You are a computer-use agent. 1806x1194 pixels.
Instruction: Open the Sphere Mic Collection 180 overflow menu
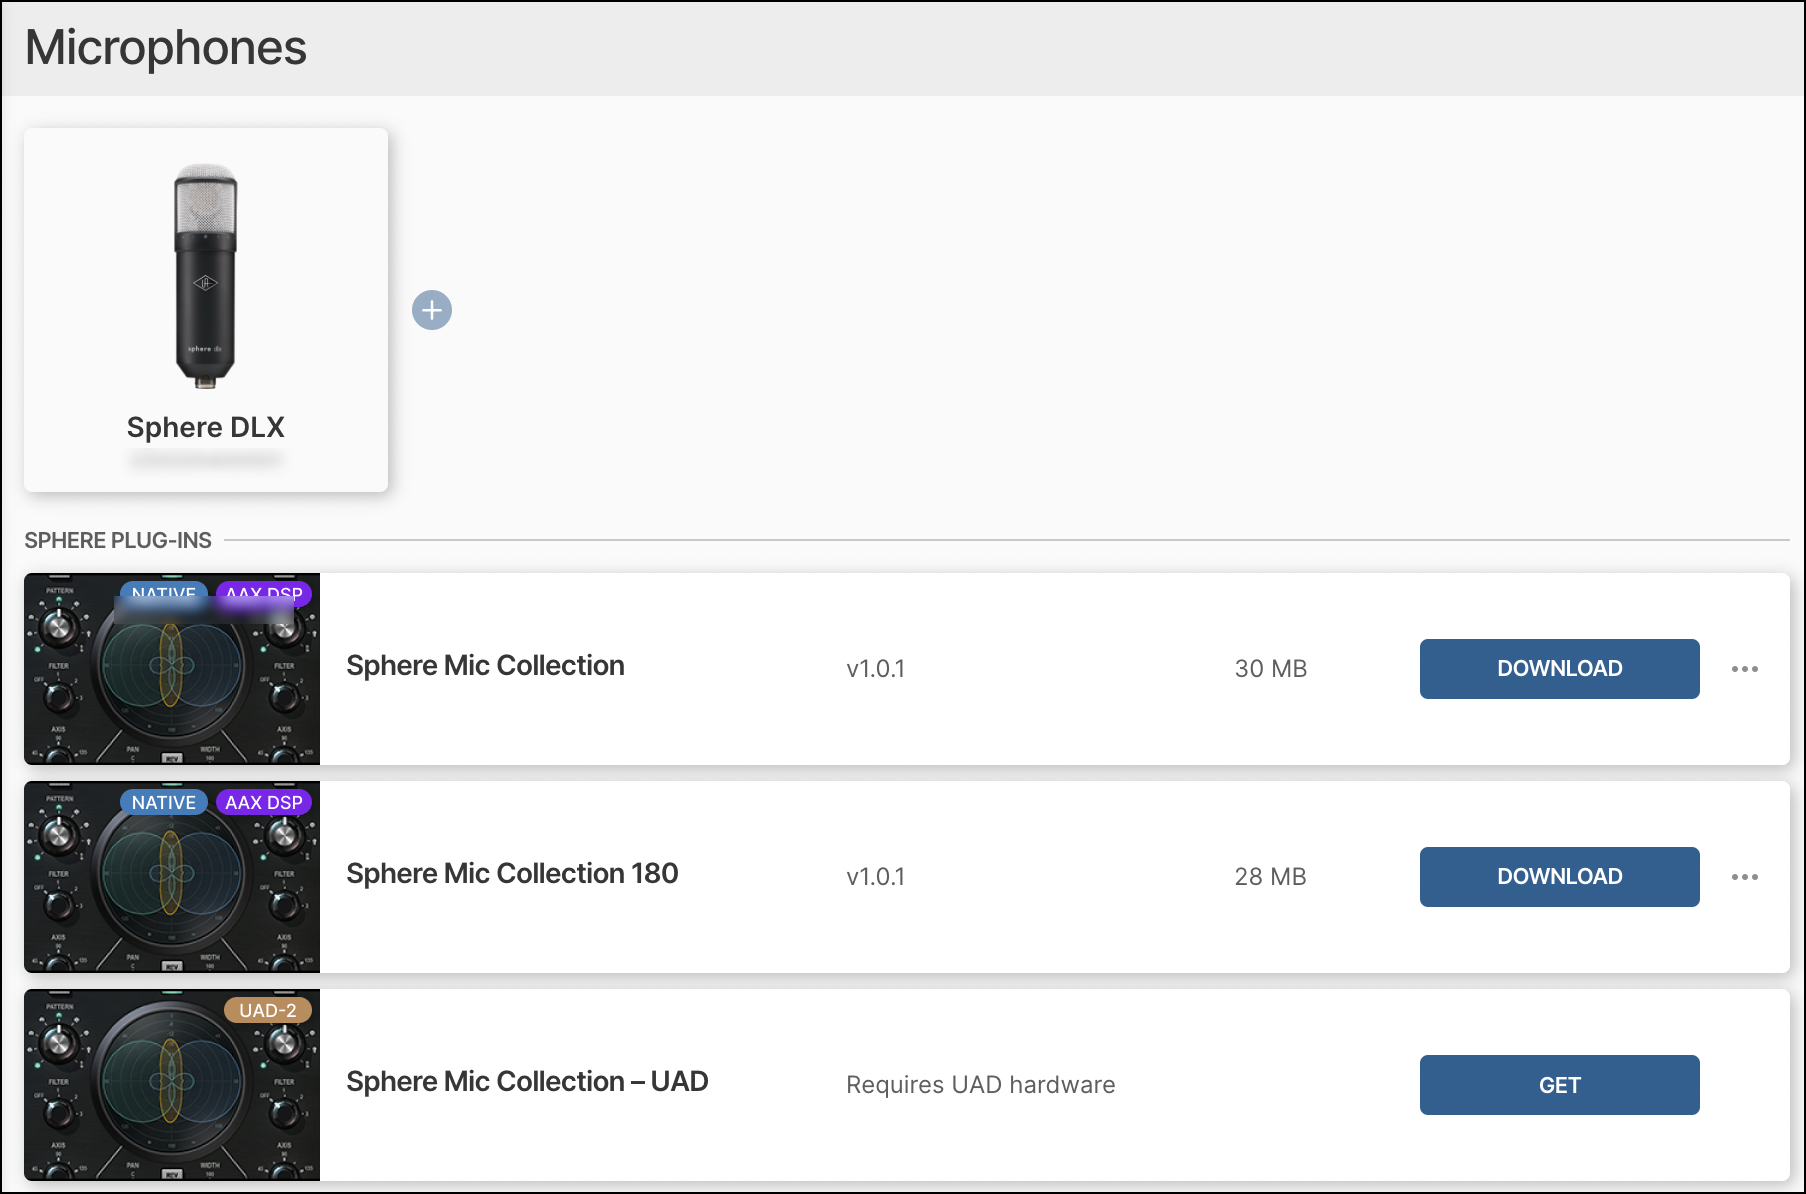click(x=1744, y=877)
